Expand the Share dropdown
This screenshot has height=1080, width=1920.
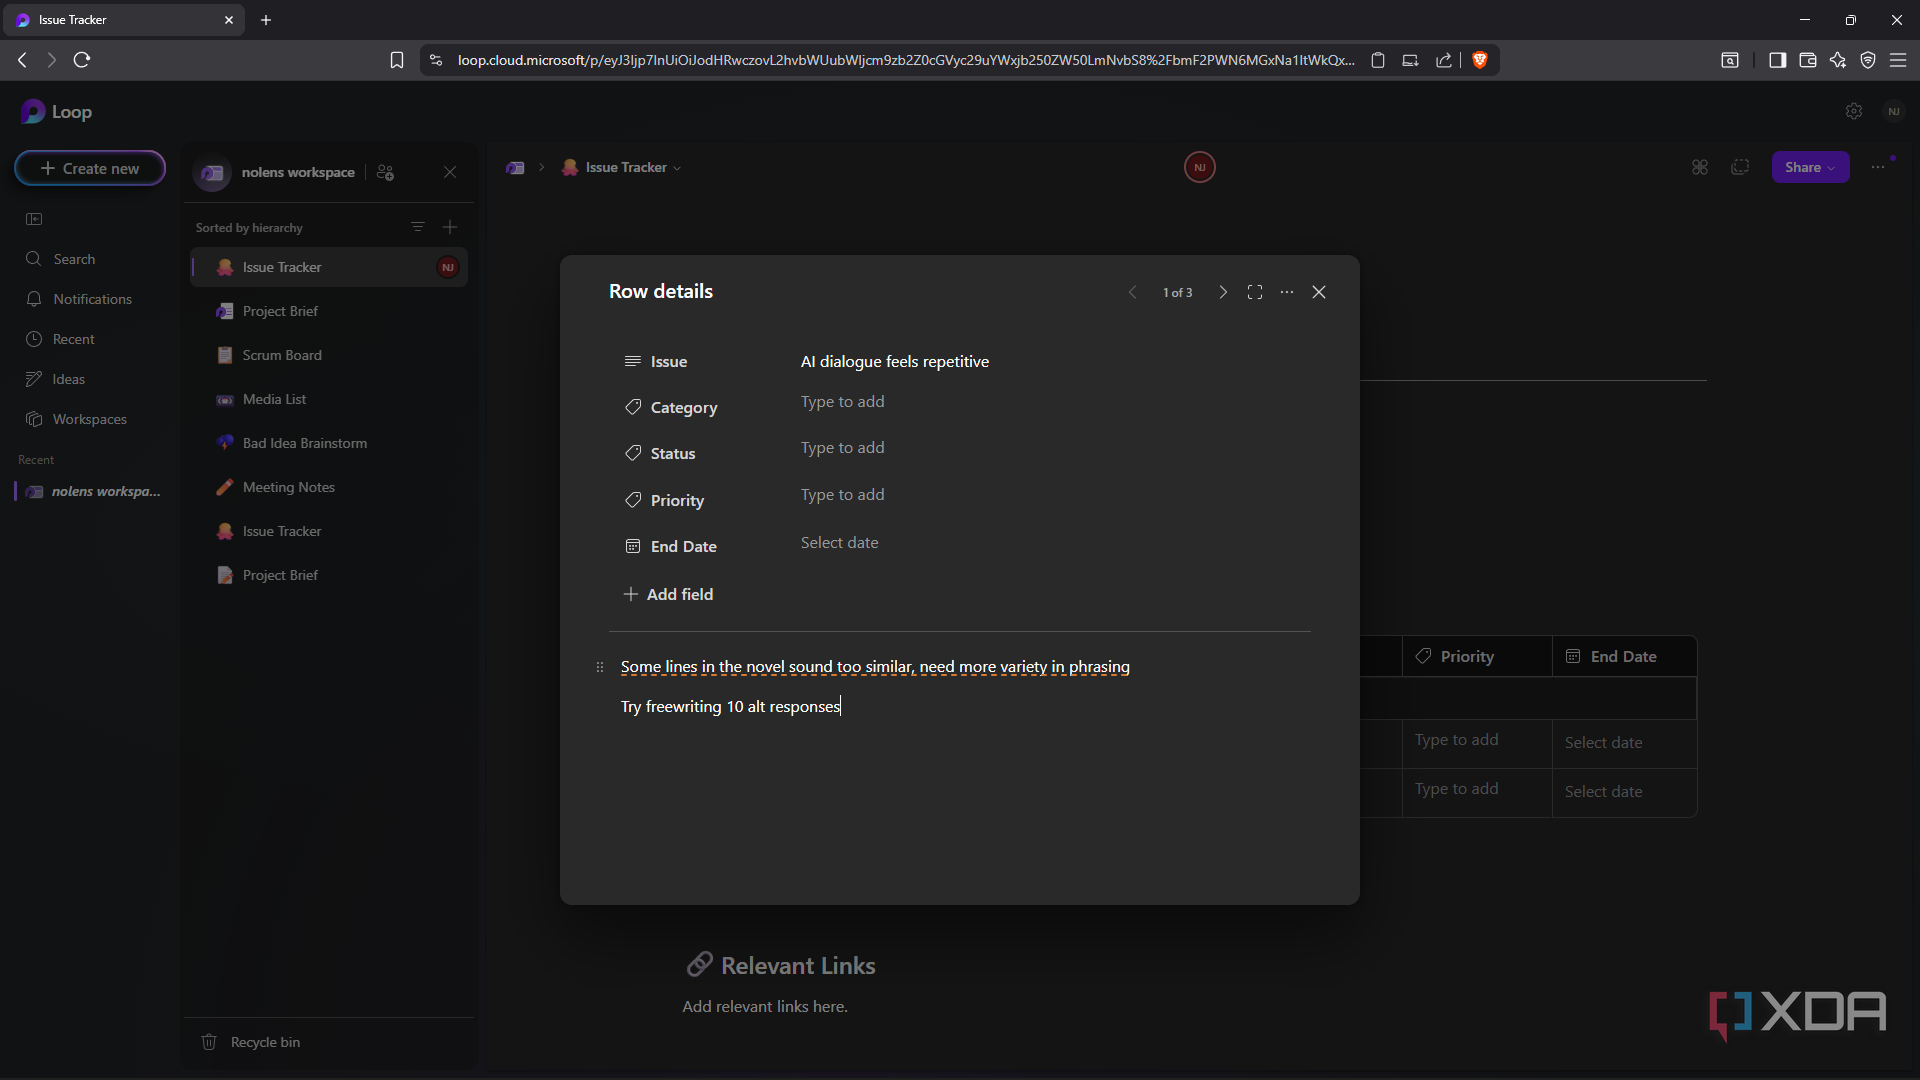[1810, 167]
